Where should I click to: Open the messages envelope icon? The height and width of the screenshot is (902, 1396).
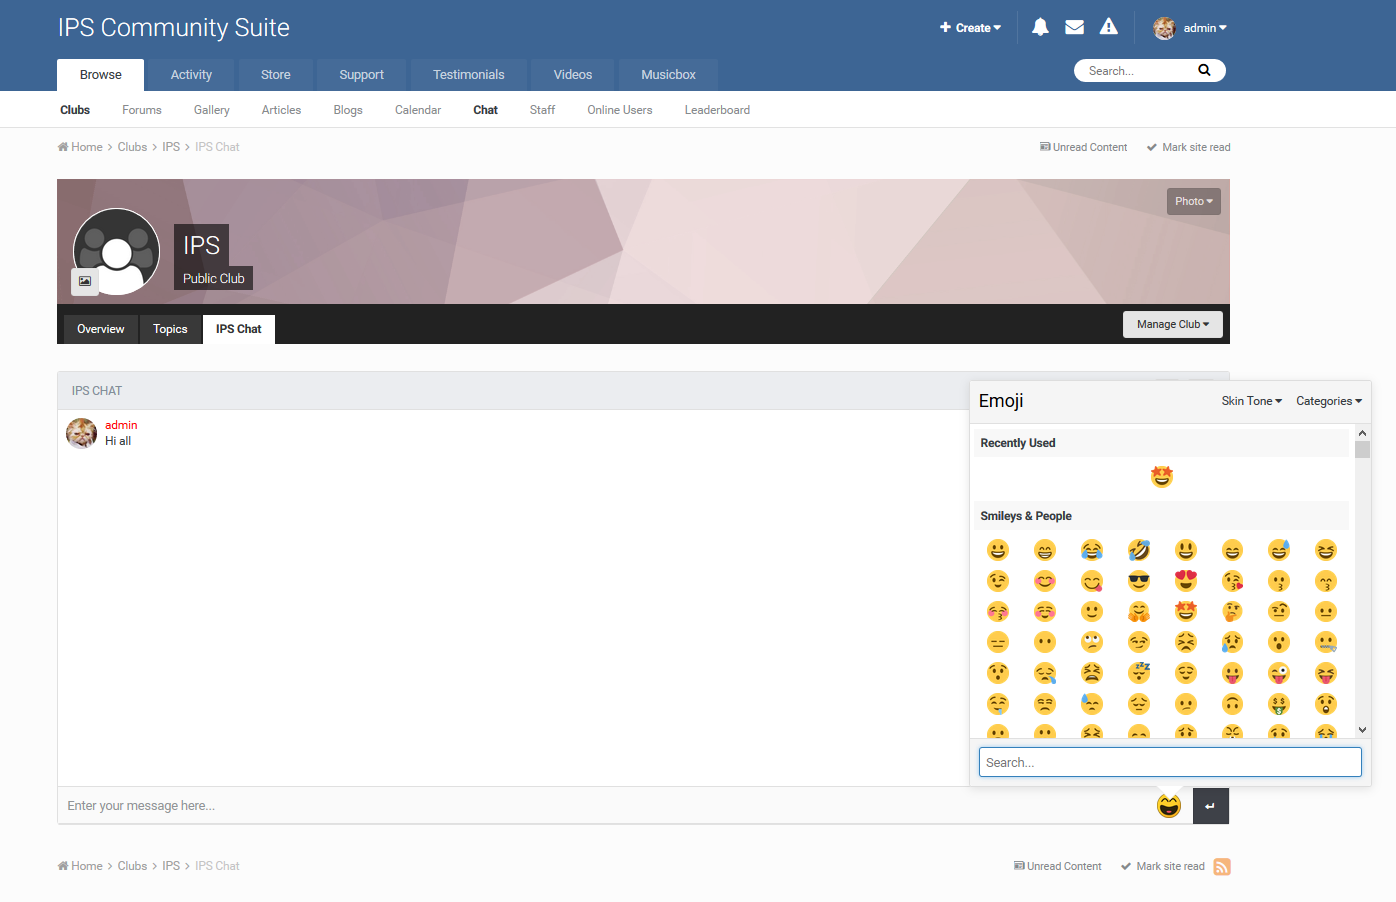[1074, 27]
